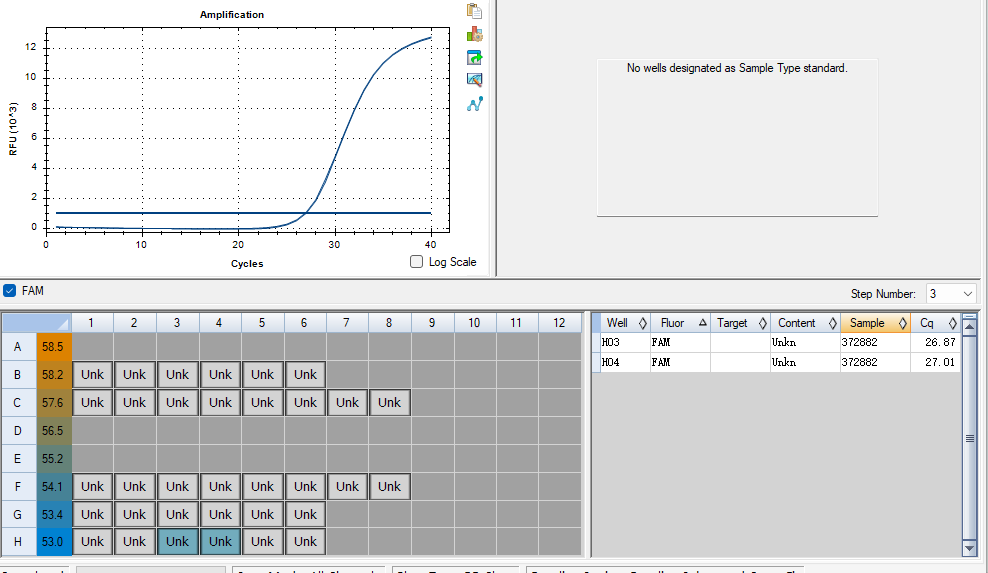This screenshot has height=573, width=988.
Task: Select well B6 Unk
Action: (305, 374)
